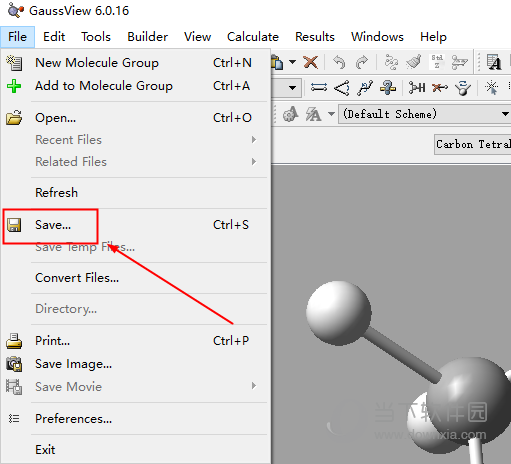Expand the Save Movie submenu
The height and width of the screenshot is (464, 511).
[136, 387]
